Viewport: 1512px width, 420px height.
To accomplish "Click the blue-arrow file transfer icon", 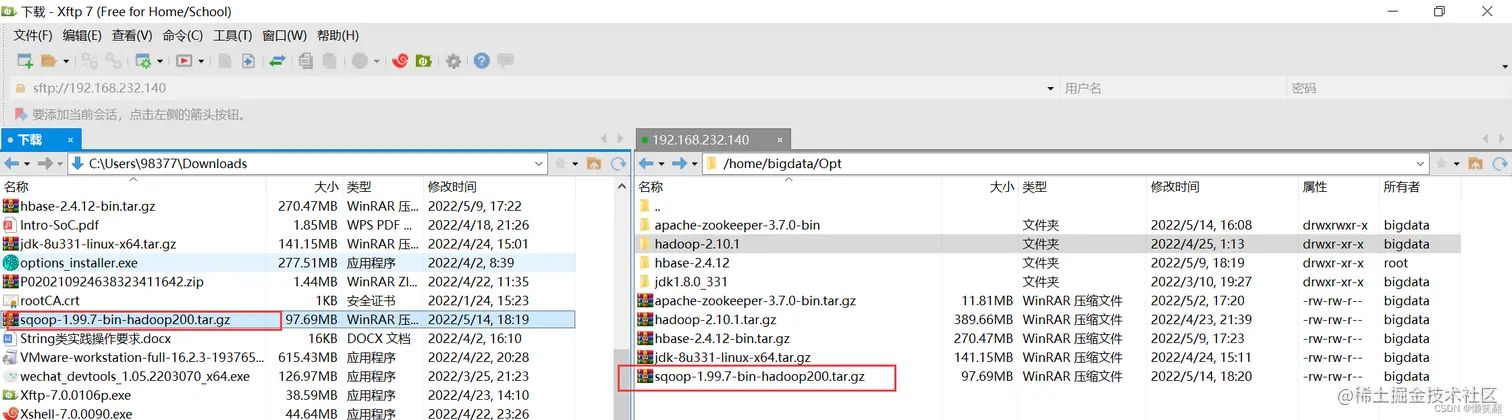I will coord(249,61).
